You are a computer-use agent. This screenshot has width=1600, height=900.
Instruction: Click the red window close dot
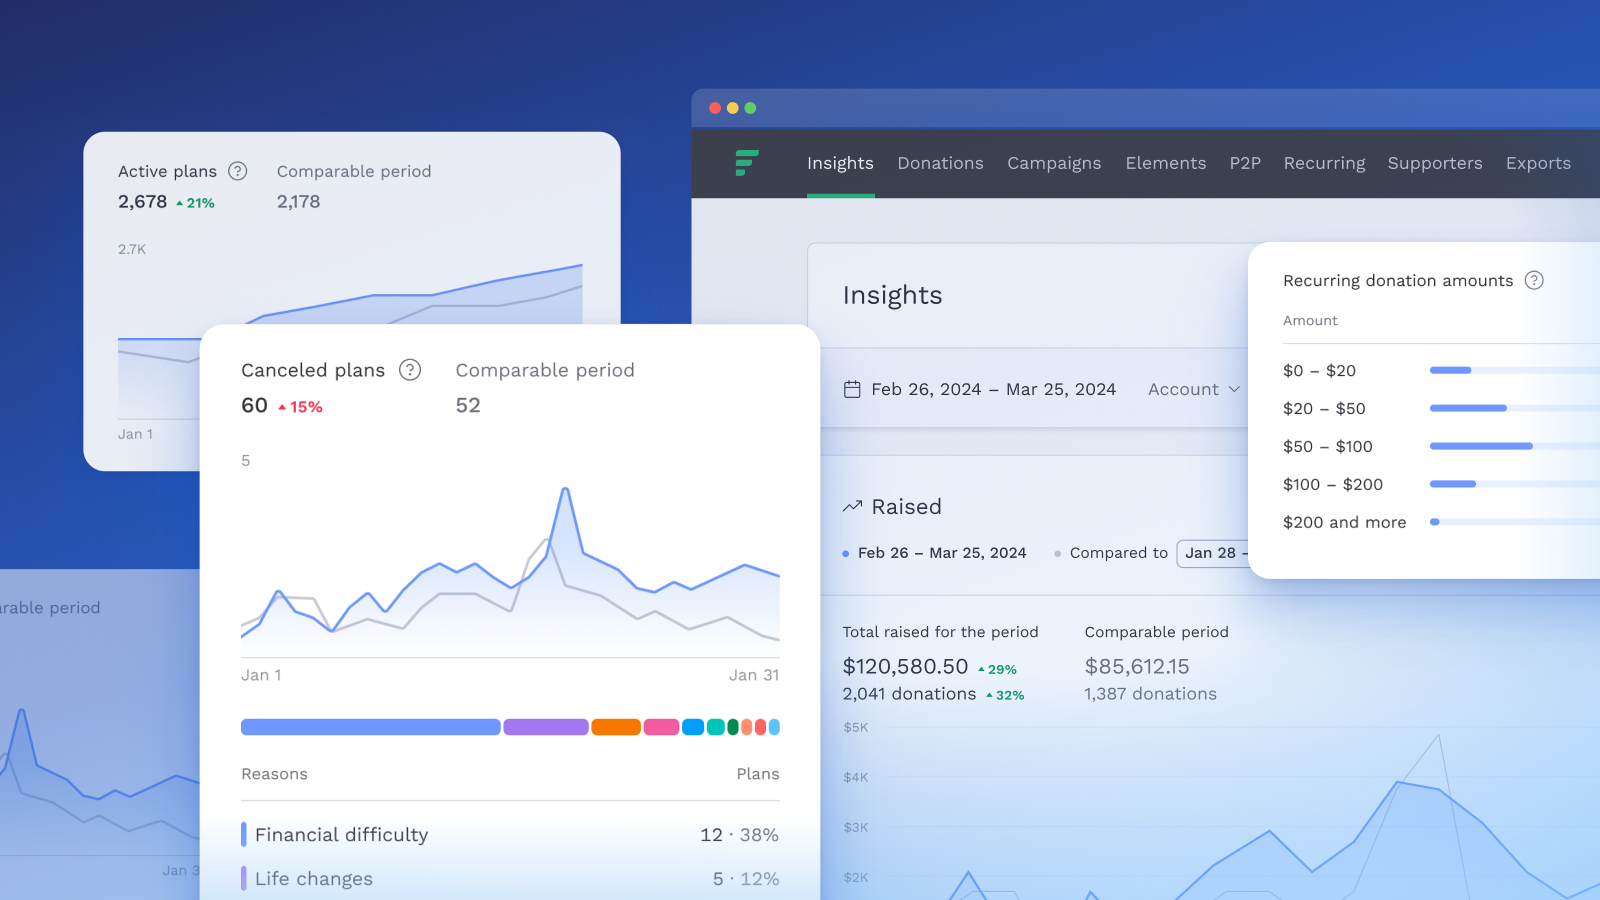click(x=715, y=108)
